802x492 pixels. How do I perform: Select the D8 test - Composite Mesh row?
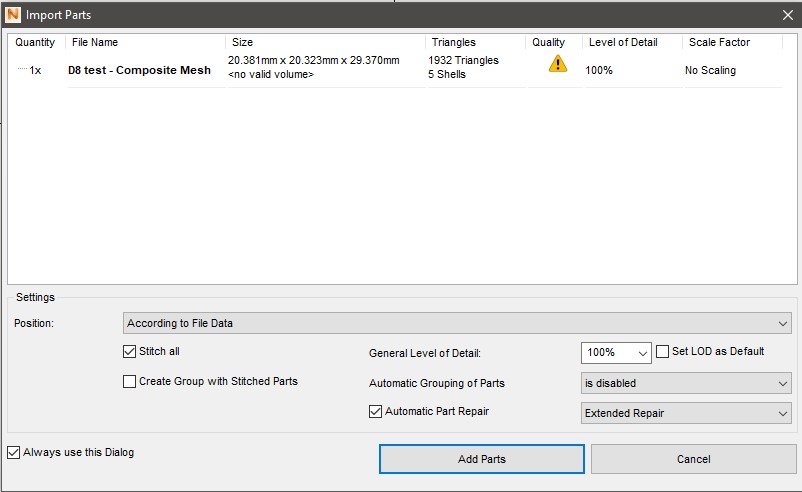(x=139, y=71)
